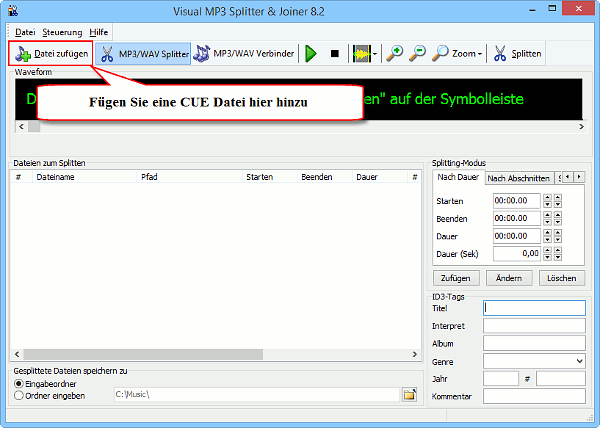Screen dimensions: 600x428
Task: Click the Löschen button
Action: click(562, 278)
